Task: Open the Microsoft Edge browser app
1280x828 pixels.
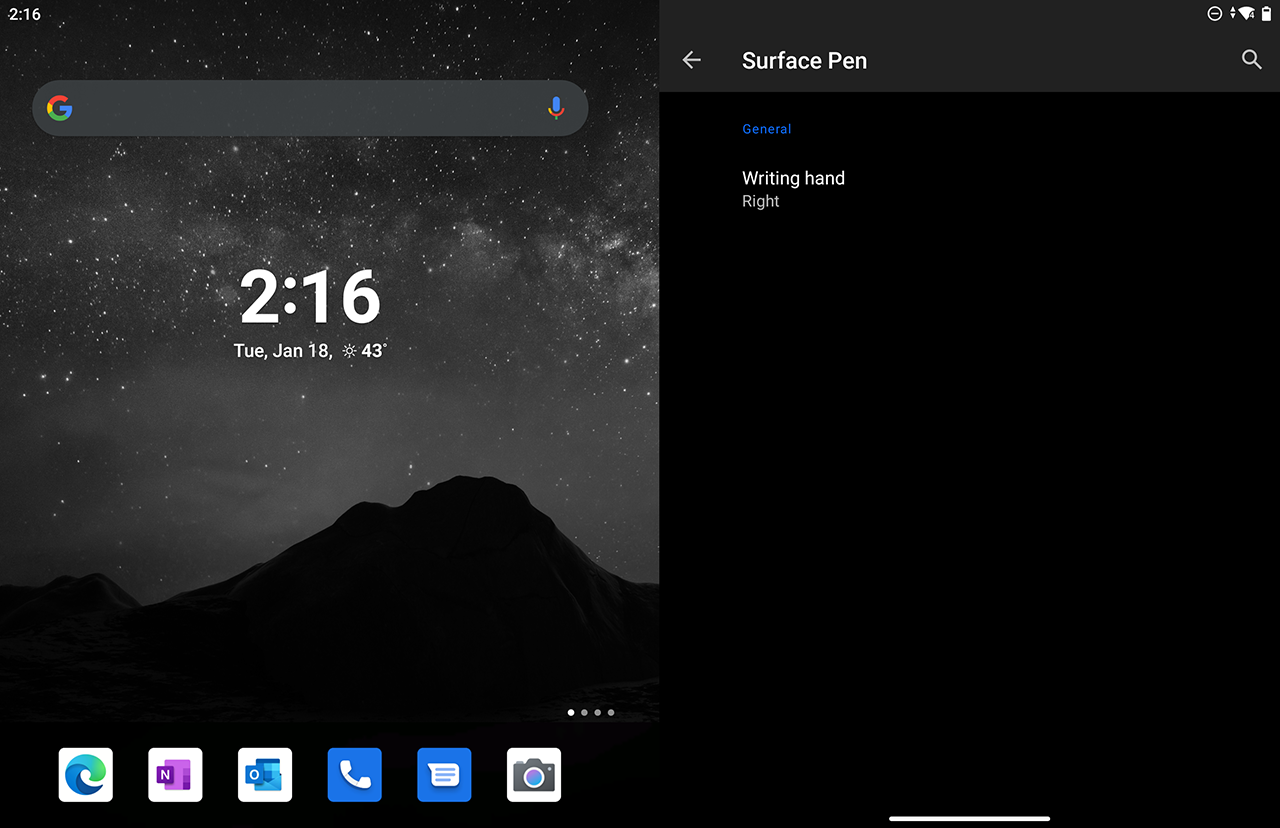Action: click(86, 775)
